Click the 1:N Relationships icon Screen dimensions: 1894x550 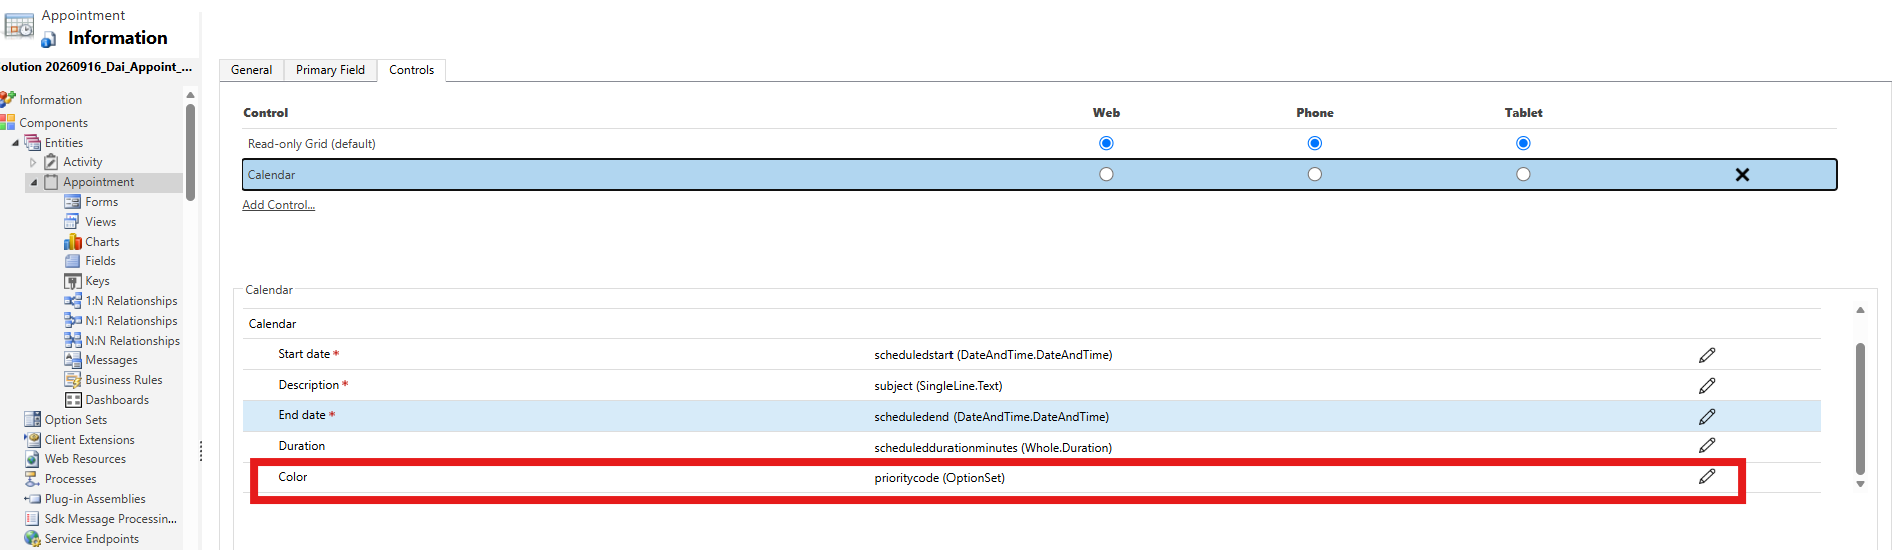(72, 301)
